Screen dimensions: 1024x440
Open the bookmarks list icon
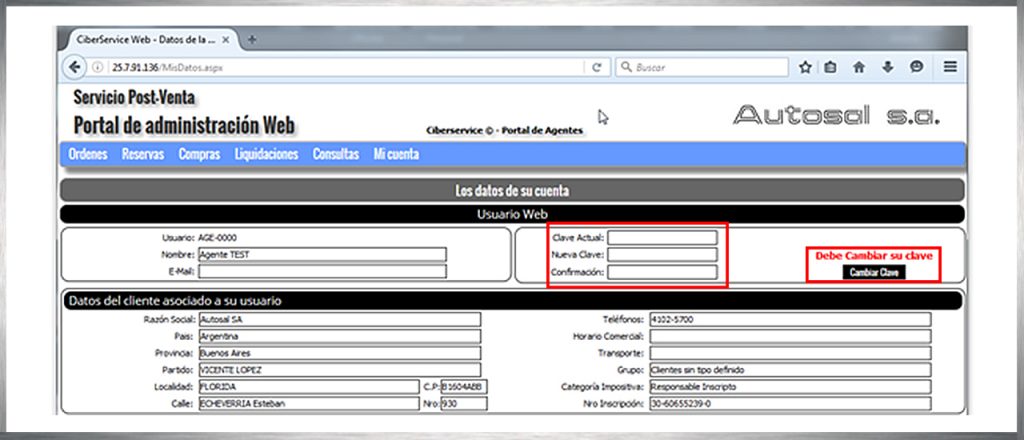830,67
